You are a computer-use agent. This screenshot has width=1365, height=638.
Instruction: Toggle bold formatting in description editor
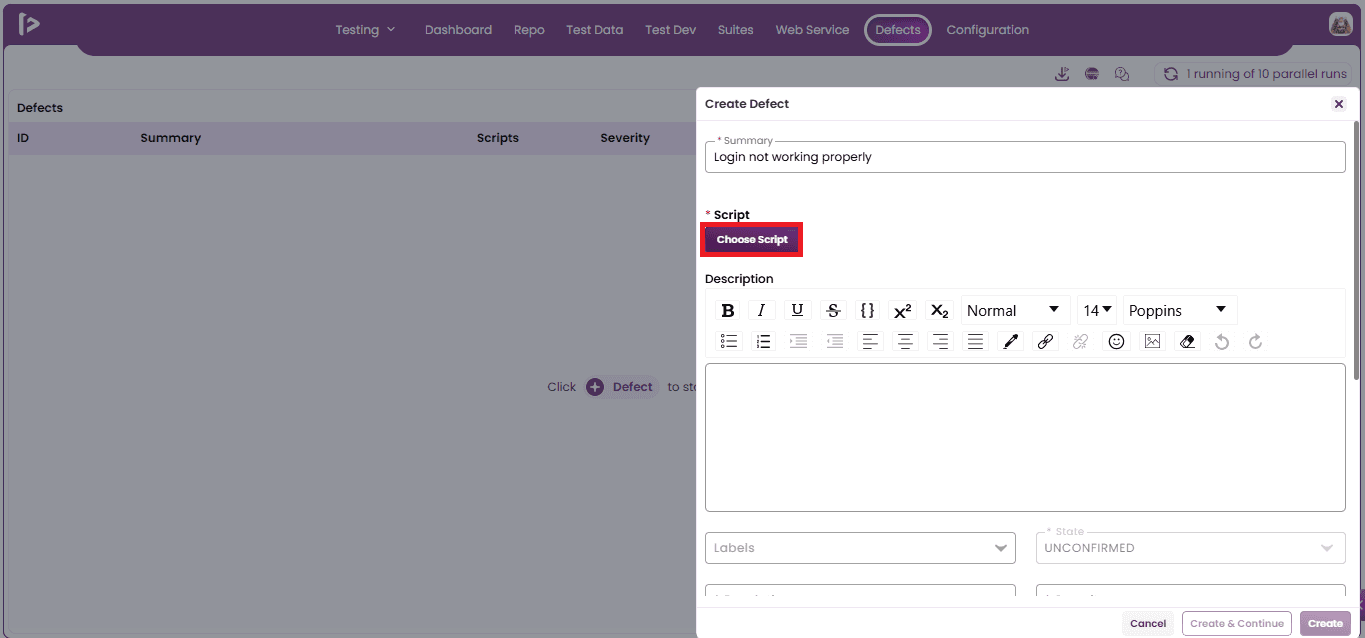(728, 310)
